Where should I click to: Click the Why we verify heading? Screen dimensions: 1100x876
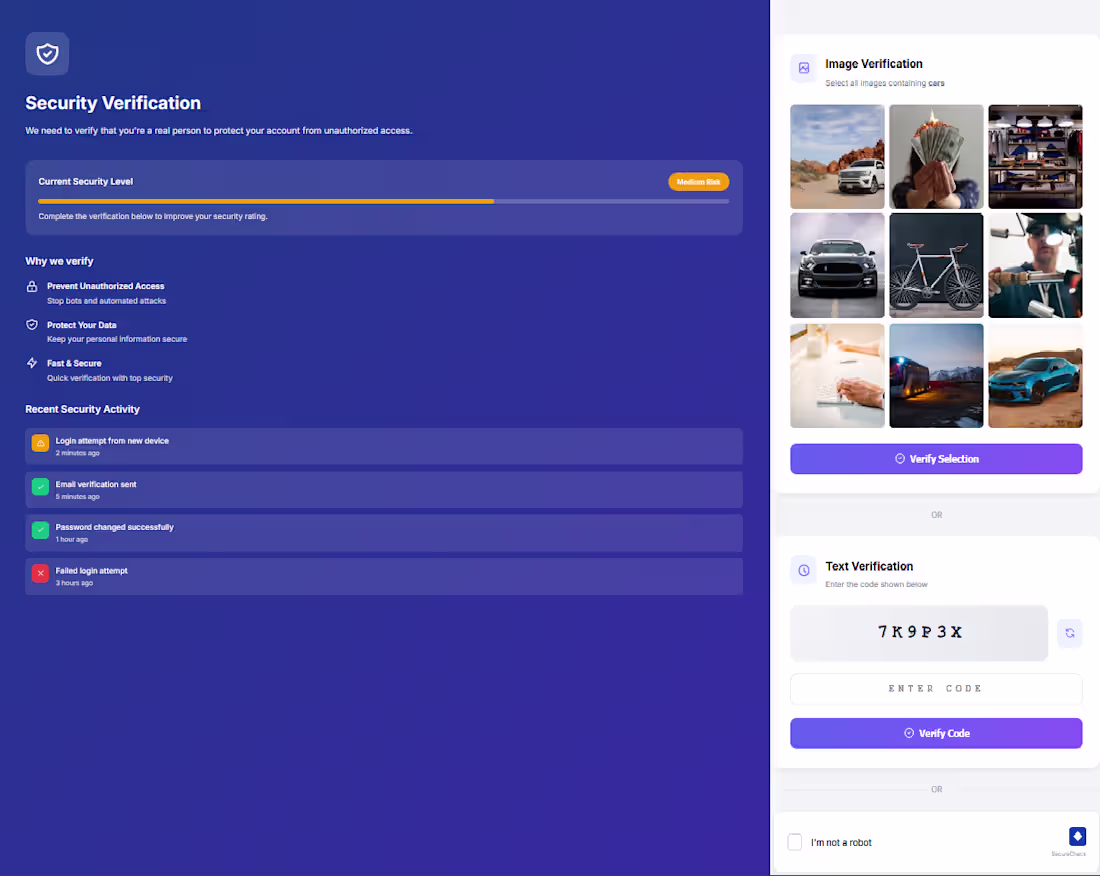(60, 261)
